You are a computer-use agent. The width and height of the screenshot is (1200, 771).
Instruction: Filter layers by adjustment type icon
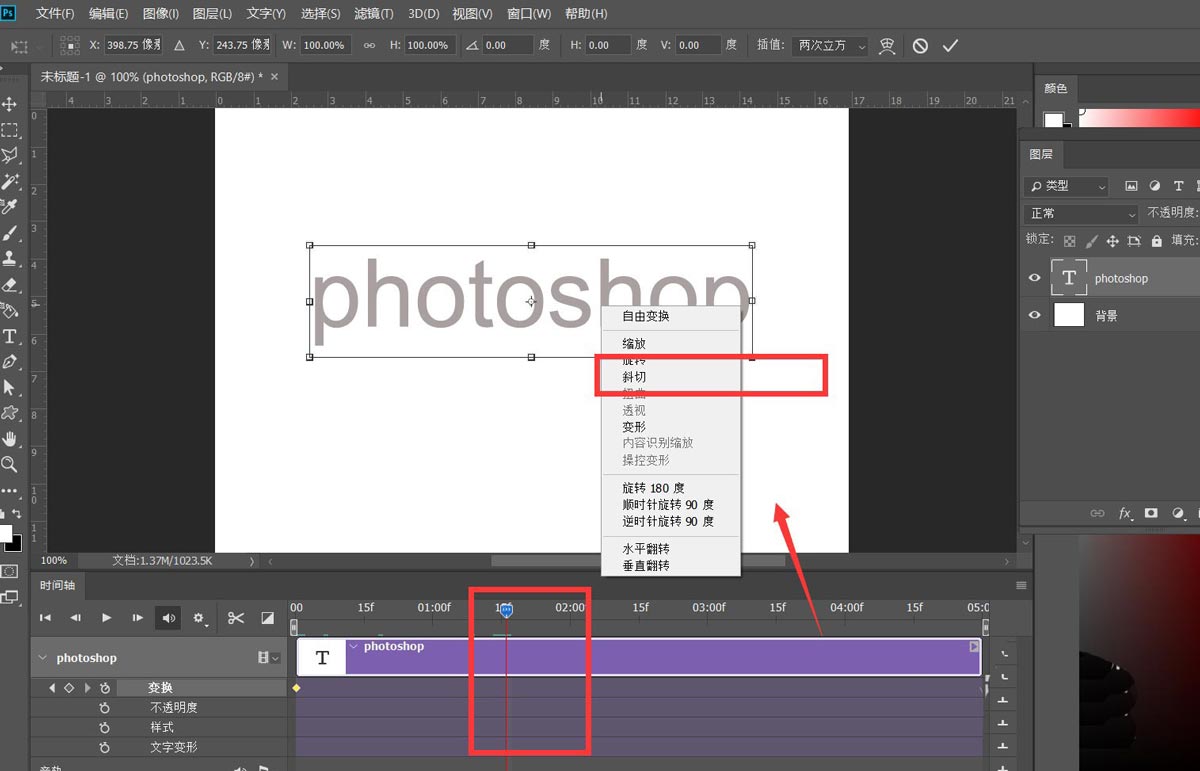click(1155, 186)
